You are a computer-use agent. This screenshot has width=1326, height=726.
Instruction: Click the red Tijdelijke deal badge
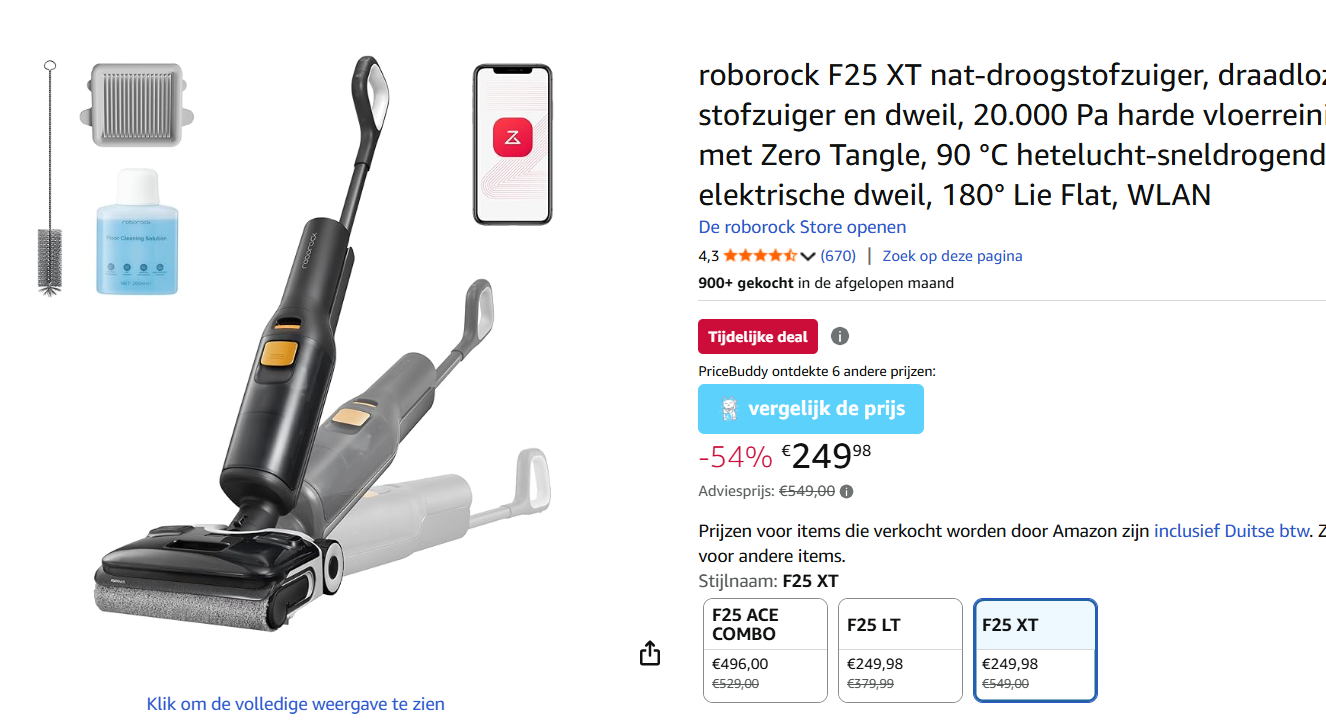tap(757, 336)
